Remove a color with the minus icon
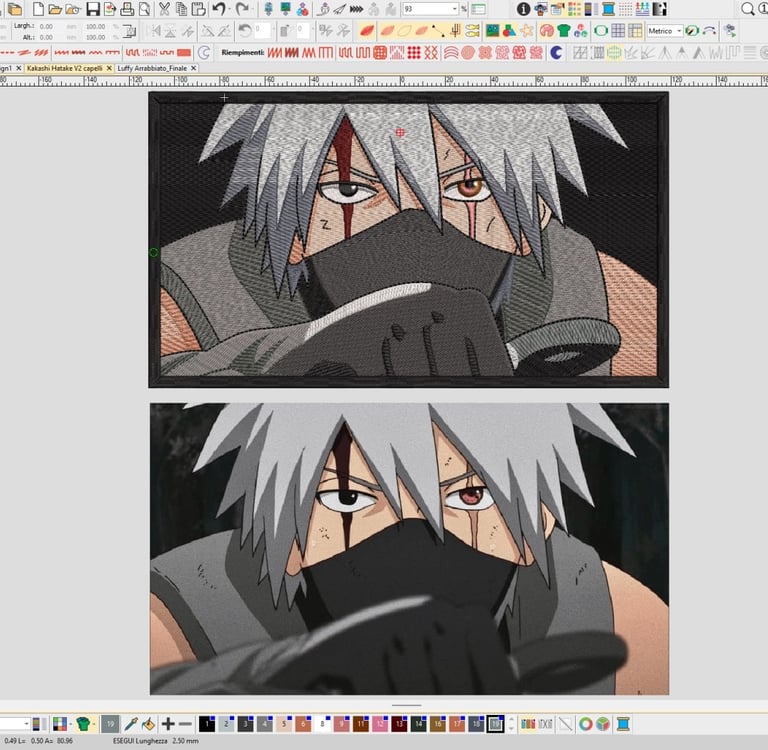The image size is (768, 750). point(185,724)
